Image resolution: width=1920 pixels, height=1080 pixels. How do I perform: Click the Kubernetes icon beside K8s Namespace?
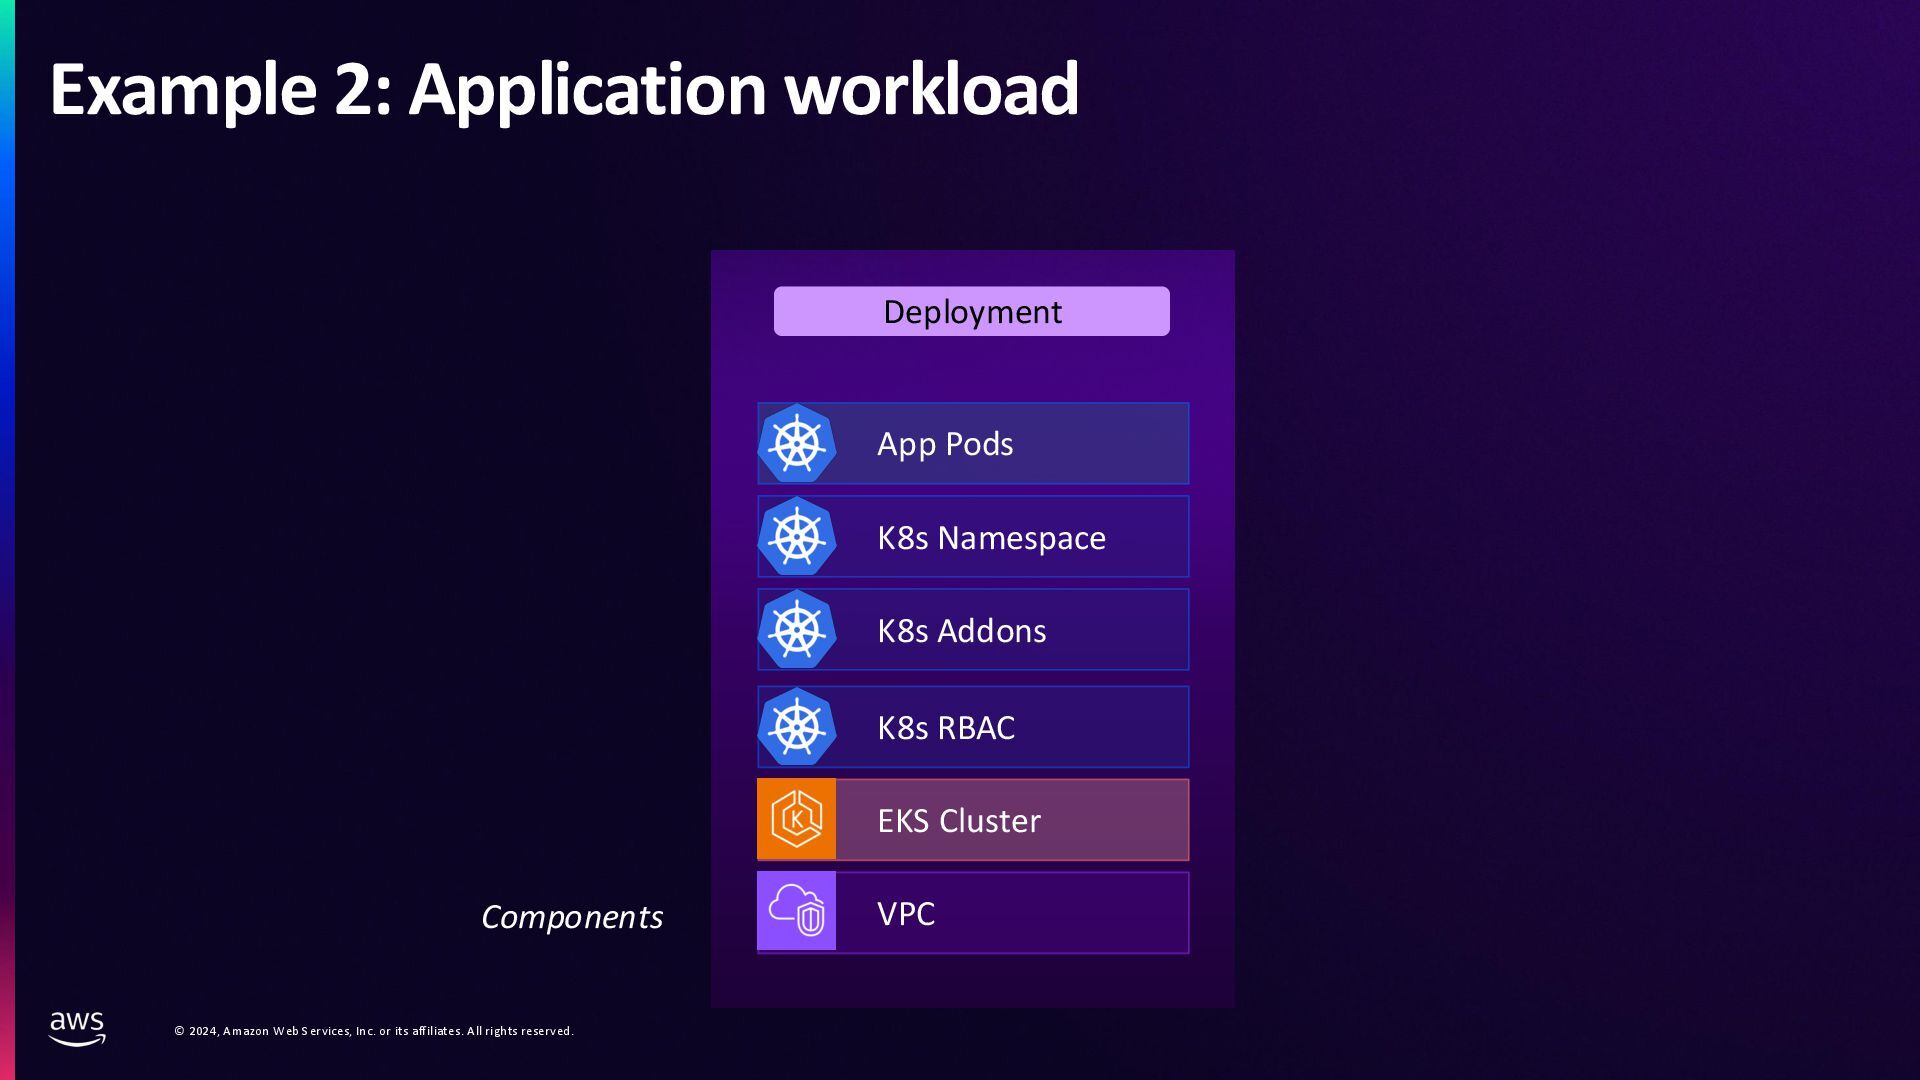click(x=797, y=536)
